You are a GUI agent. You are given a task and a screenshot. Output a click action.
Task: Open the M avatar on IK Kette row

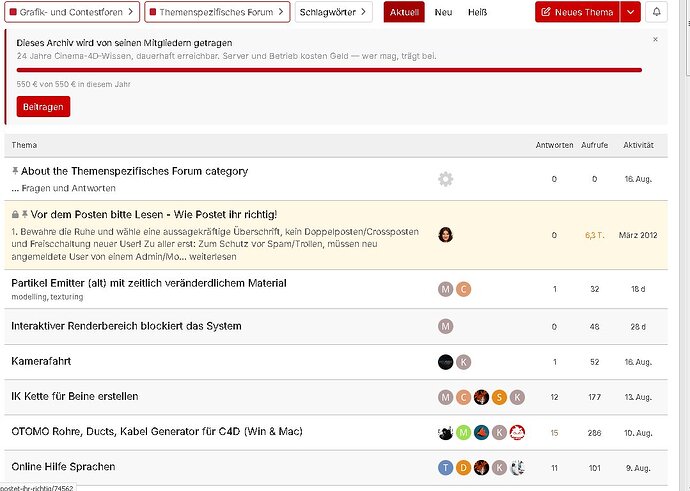(445, 397)
